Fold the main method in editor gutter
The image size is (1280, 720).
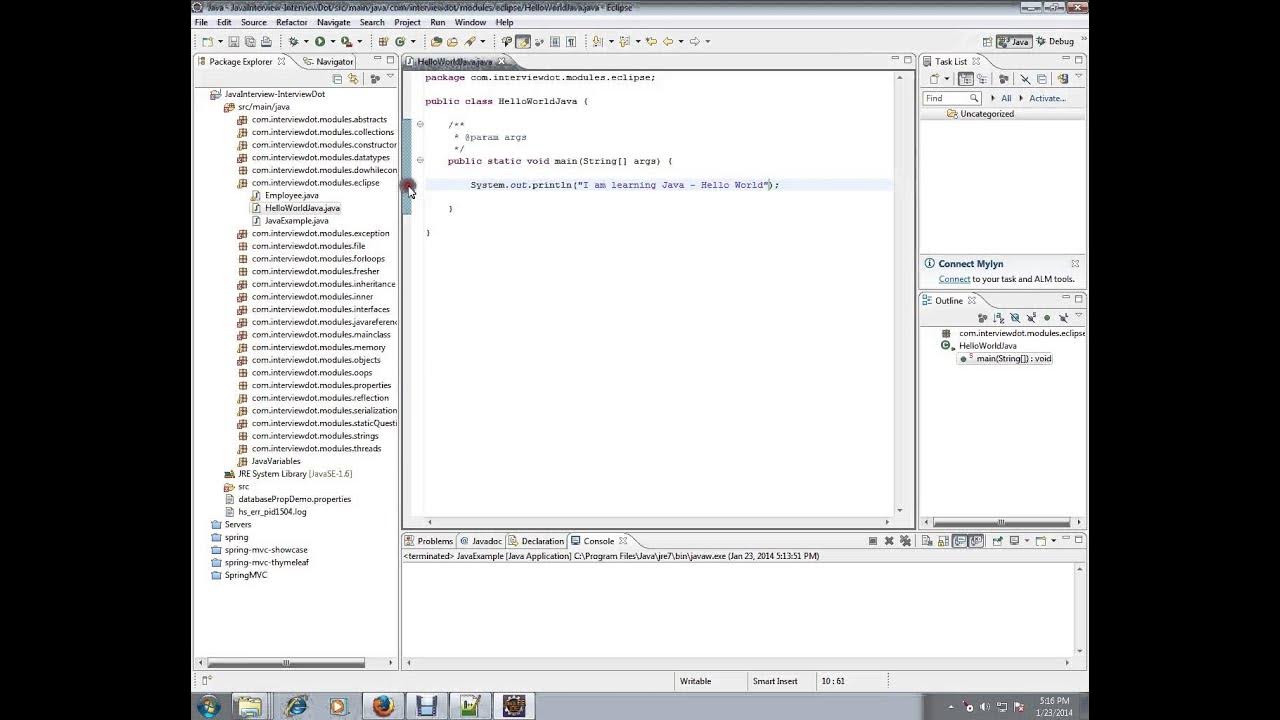coord(420,160)
